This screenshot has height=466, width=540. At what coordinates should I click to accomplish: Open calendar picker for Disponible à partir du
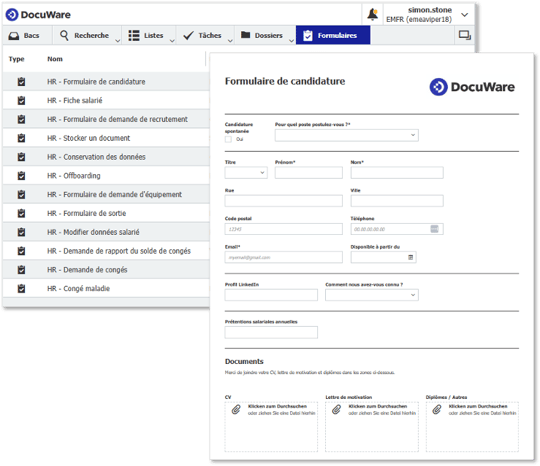410,257
